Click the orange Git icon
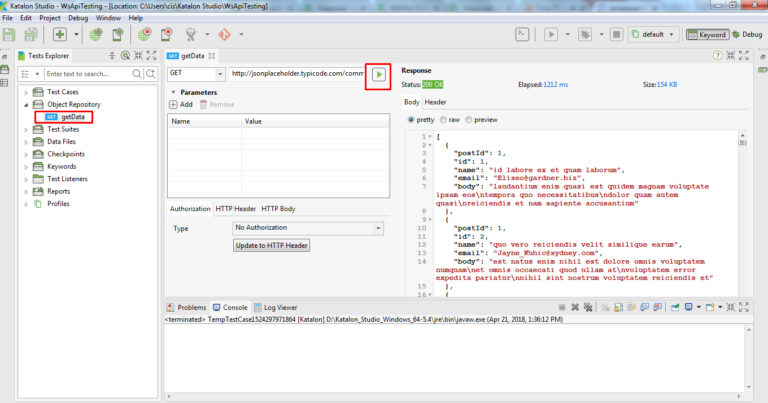Screen dimensions: 768x403 click(224, 34)
